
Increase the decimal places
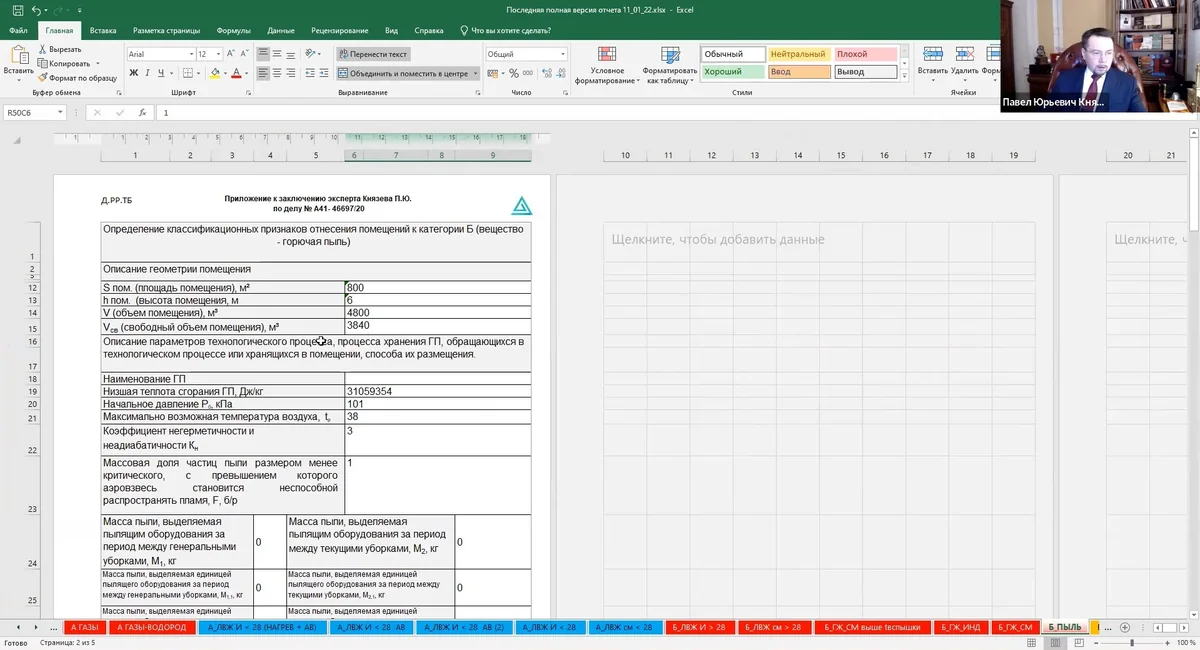pyautogui.click(x=546, y=73)
